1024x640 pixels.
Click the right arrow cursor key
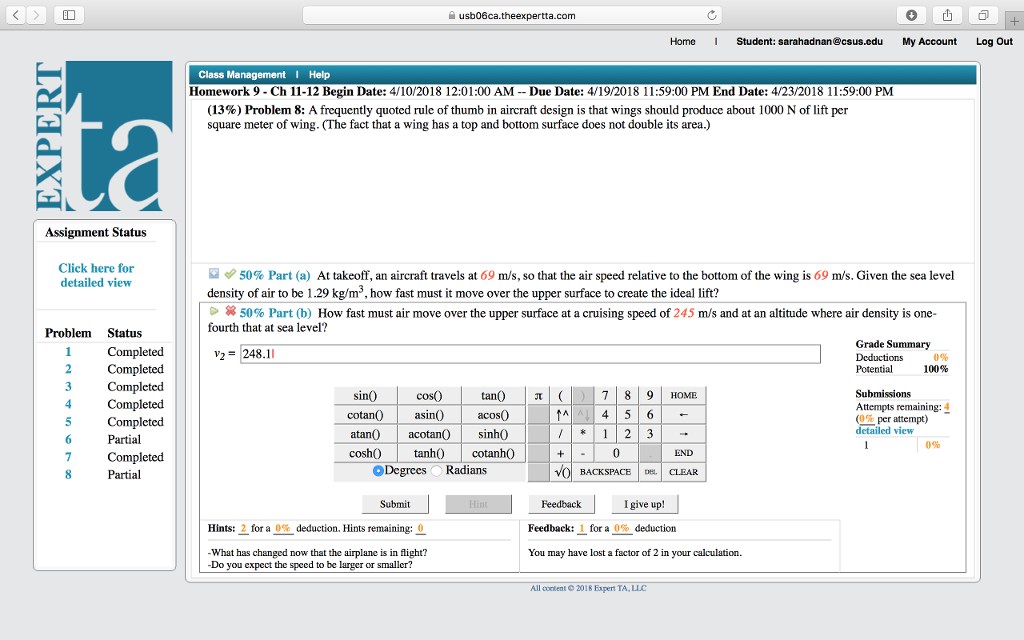[x=683, y=434]
